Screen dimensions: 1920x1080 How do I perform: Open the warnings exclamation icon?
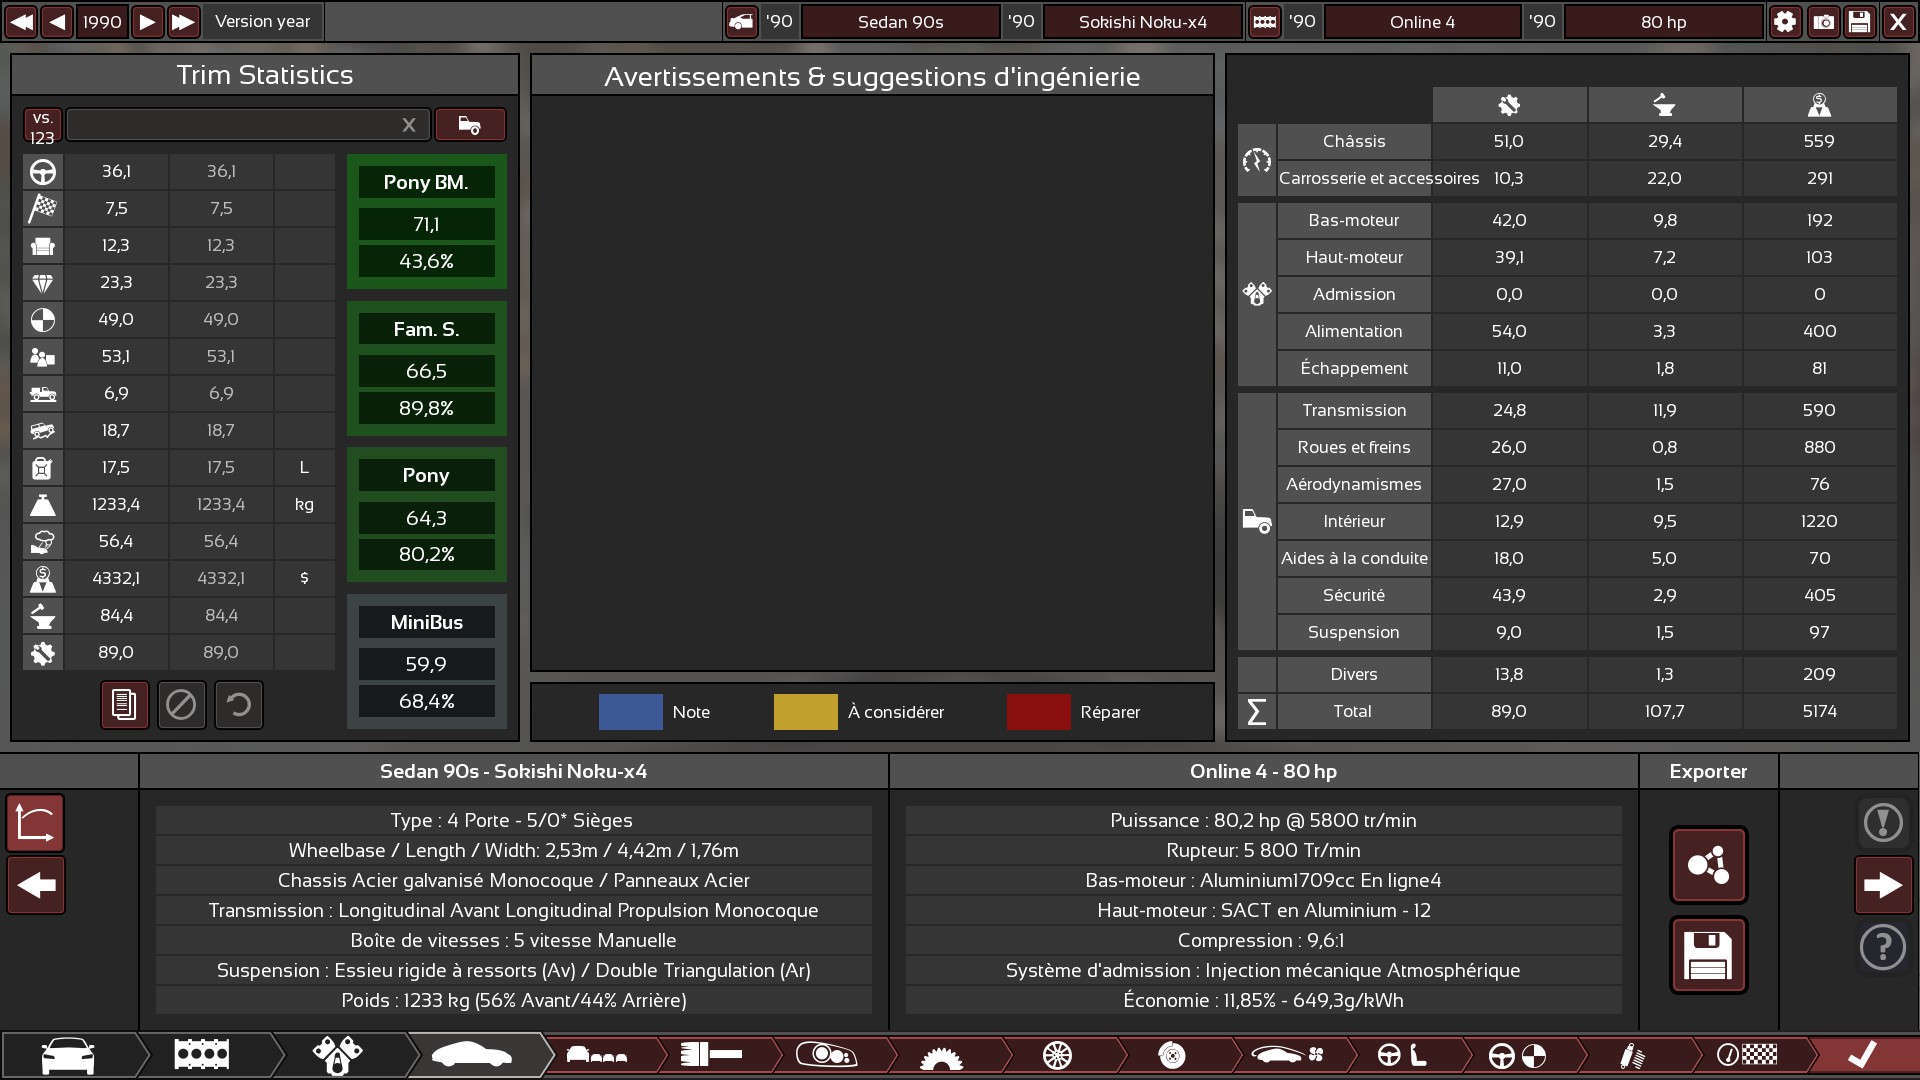tap(1883, 823)
